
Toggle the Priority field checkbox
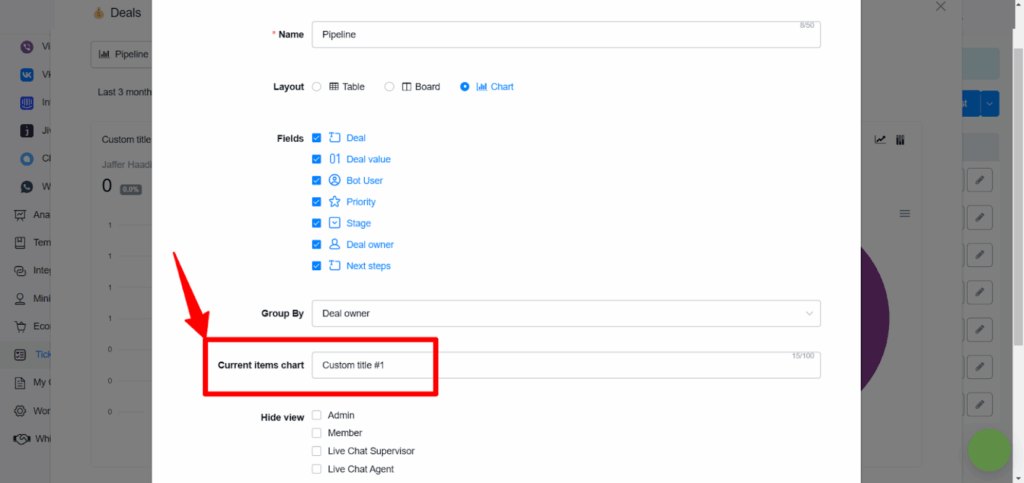point(317,202)
